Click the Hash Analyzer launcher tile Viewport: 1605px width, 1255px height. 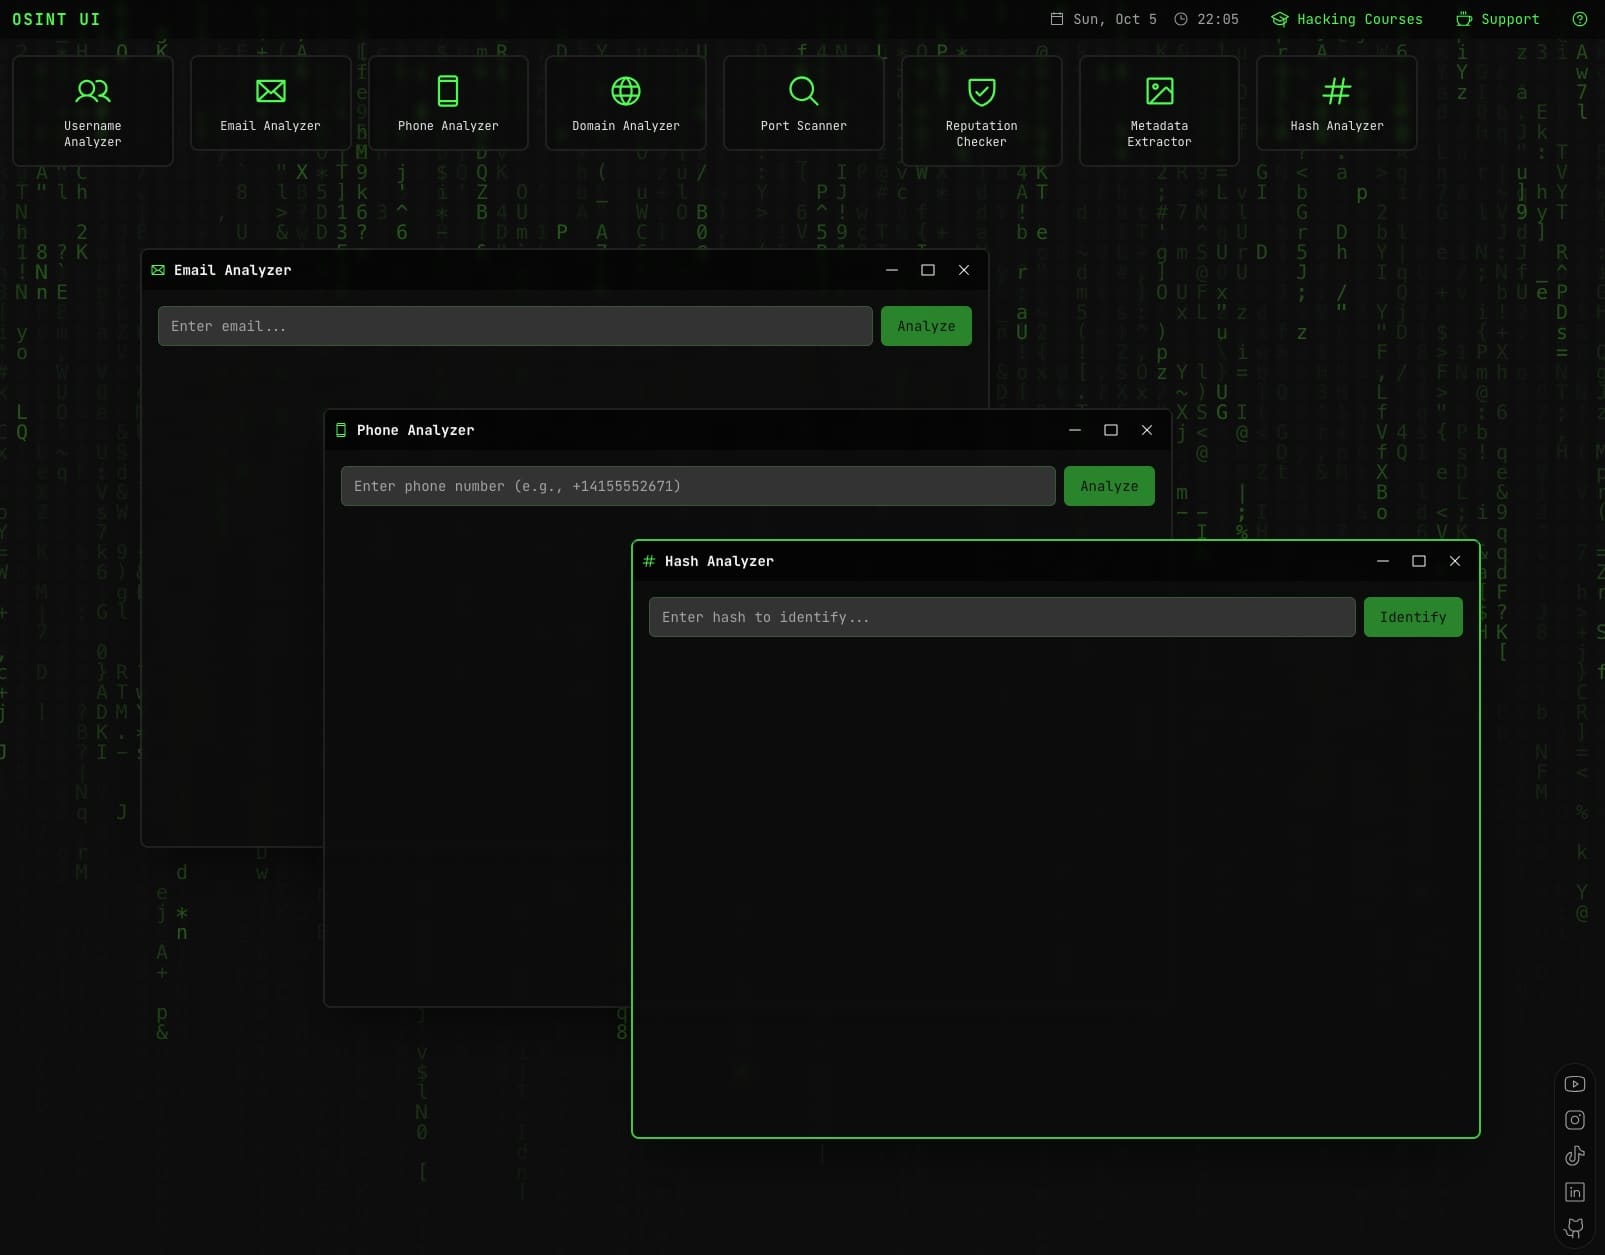[1336, 104]
